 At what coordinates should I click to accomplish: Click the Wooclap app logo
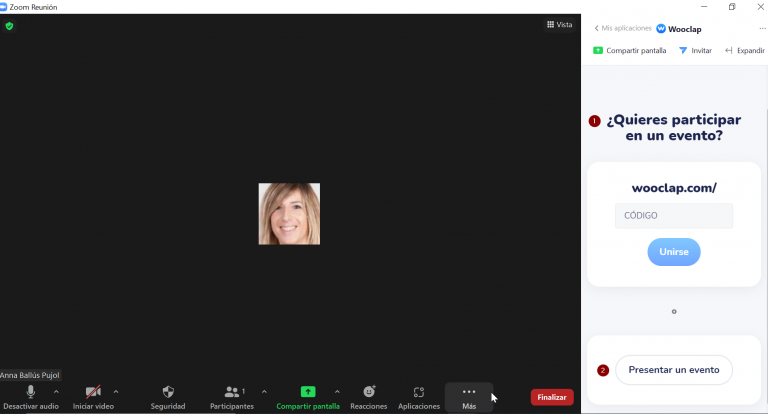click(x=661, y=29)
